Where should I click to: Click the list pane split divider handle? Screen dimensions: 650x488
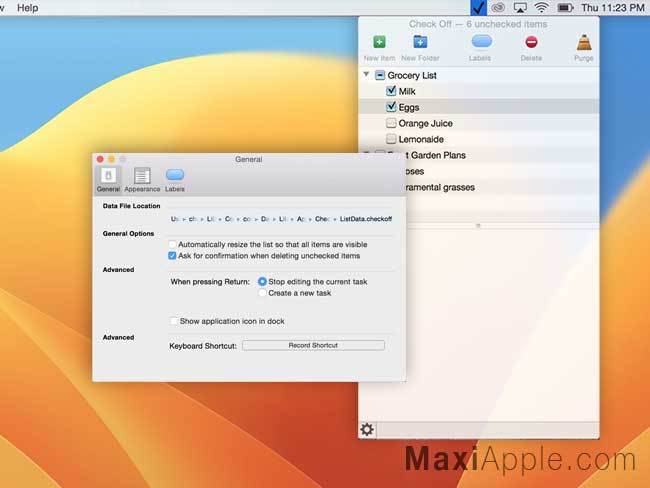pyautogui.click(x=478, y=226)
